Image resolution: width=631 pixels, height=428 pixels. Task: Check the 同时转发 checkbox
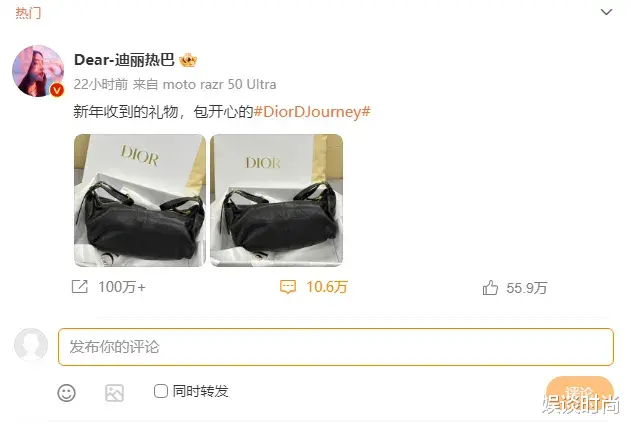point(161,391)
